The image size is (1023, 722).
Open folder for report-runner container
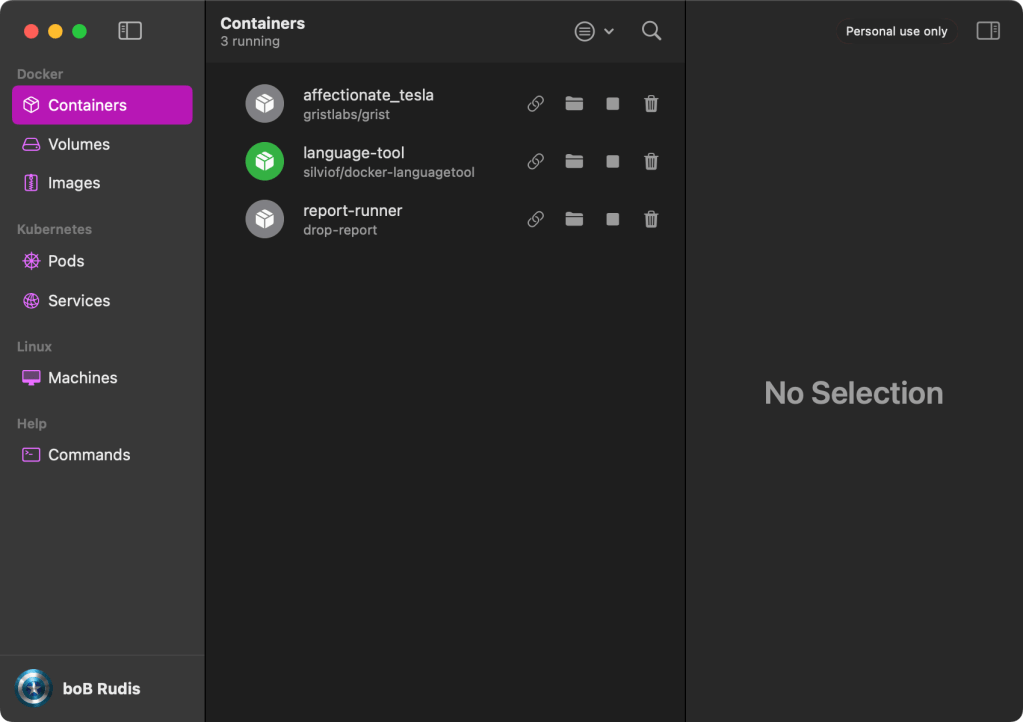click(574, 220)
